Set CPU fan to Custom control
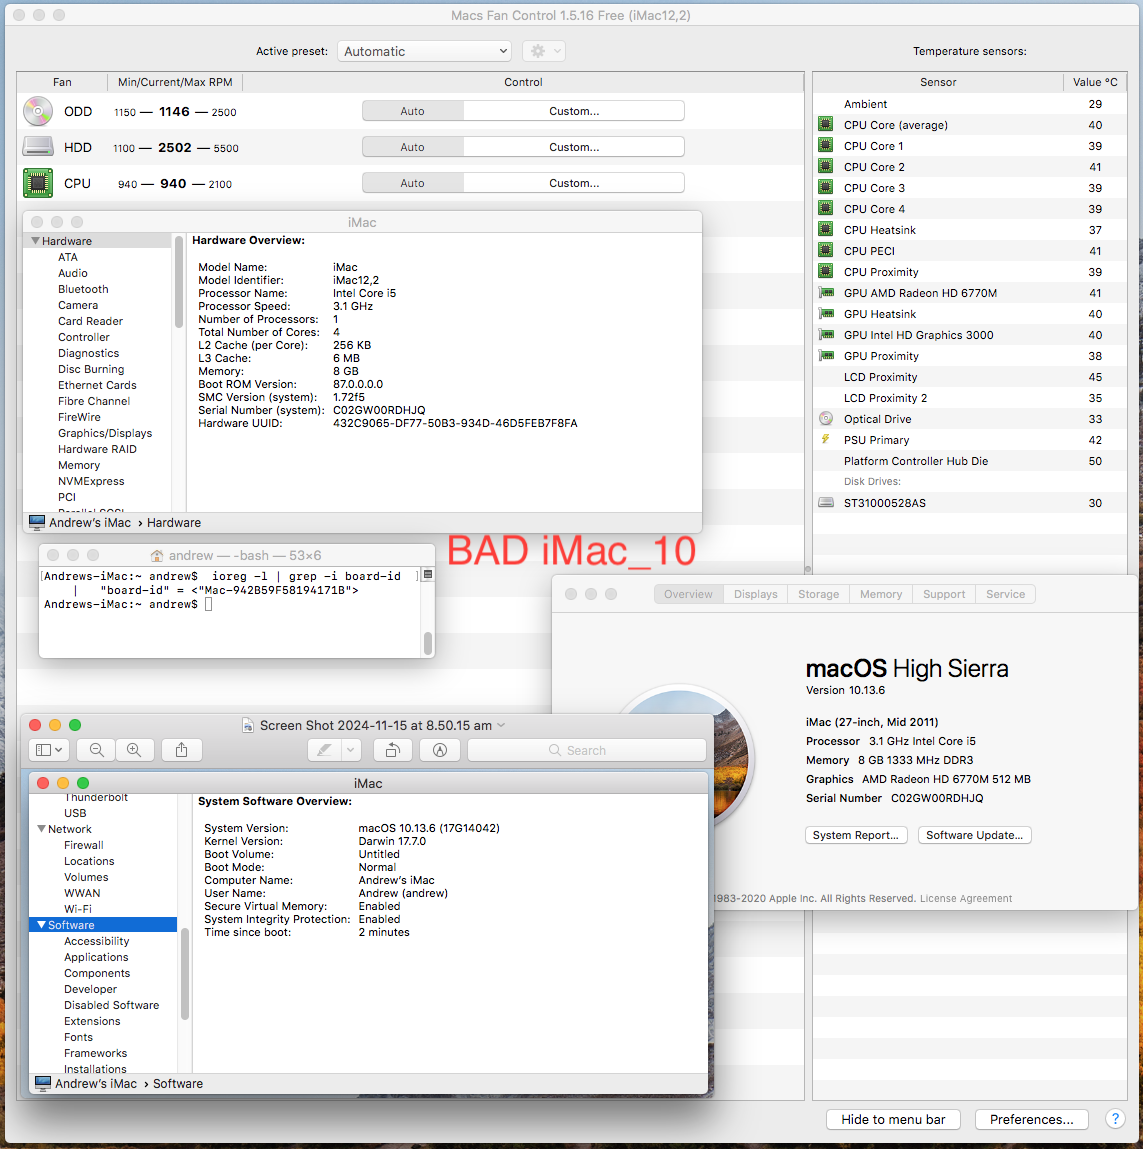Image resolution: width=1143 pixels, height=1149 pixels. tap(574, 182)
